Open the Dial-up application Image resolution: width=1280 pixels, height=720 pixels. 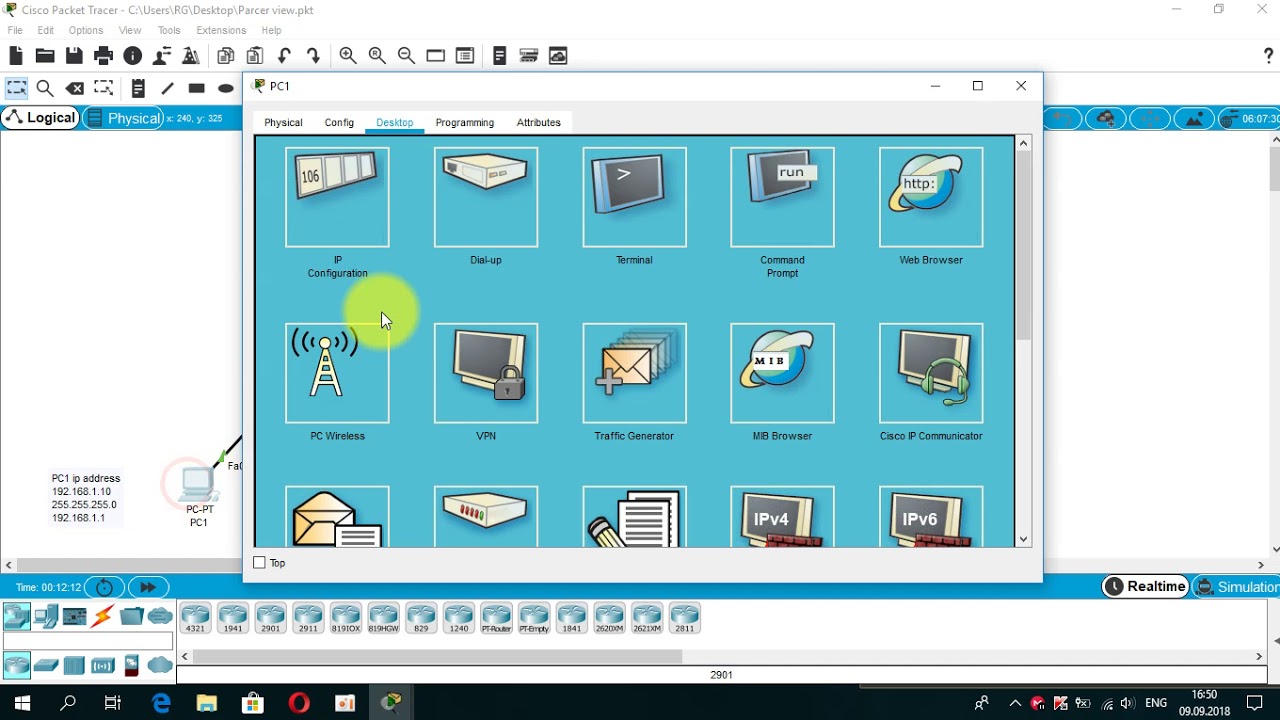point(486,197)
